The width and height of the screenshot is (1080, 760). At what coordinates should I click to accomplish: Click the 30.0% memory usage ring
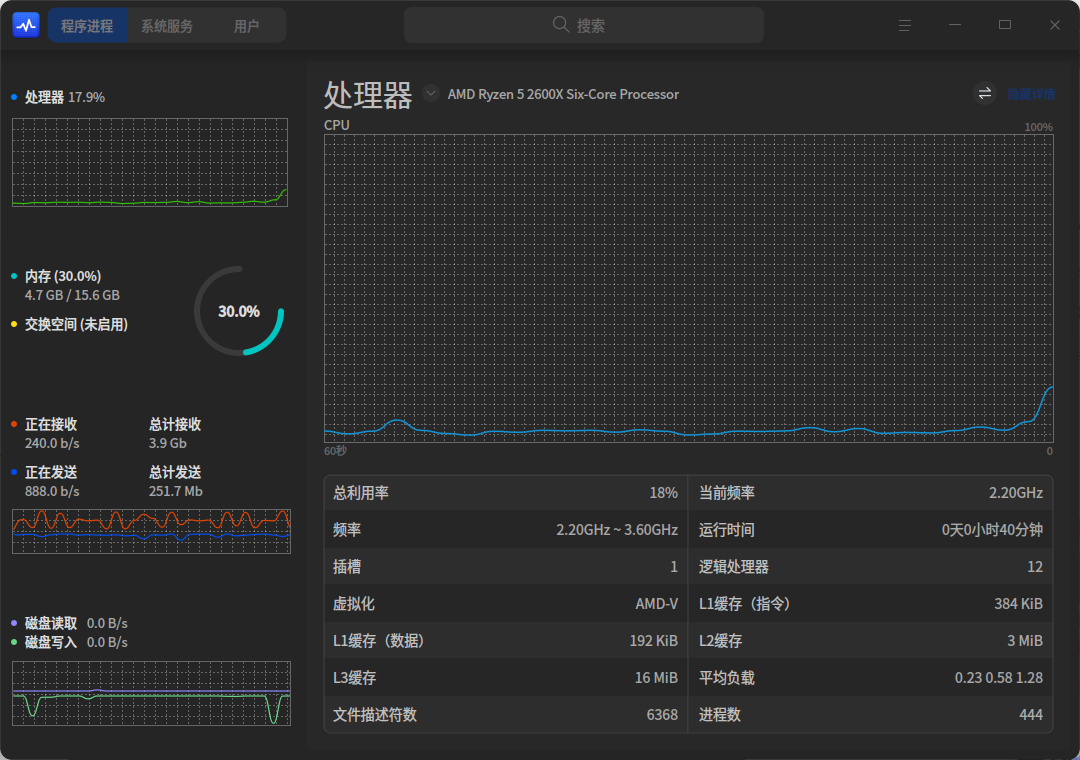coord(239,311)
